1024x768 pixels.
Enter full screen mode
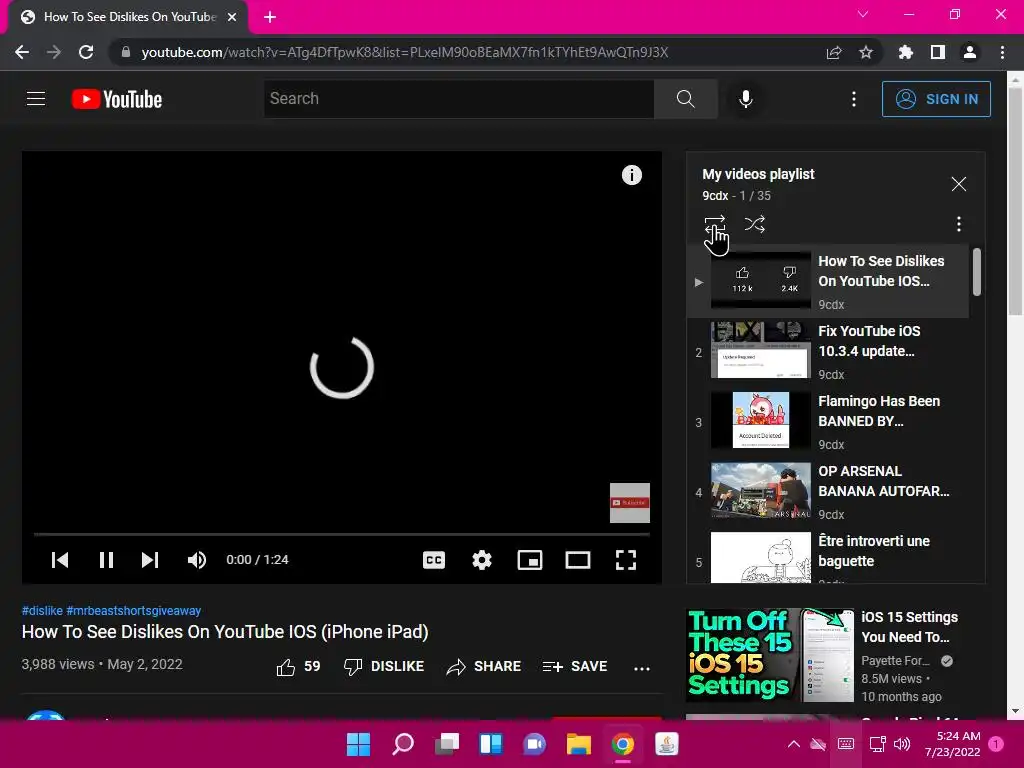click(x=626, y=560)
